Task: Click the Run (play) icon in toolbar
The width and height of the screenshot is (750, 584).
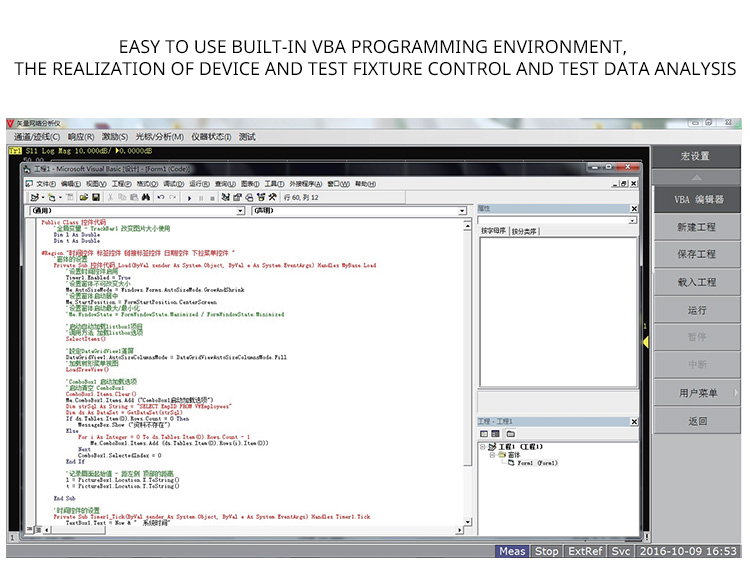Action: pyautogui.click(x=187, y=197)
